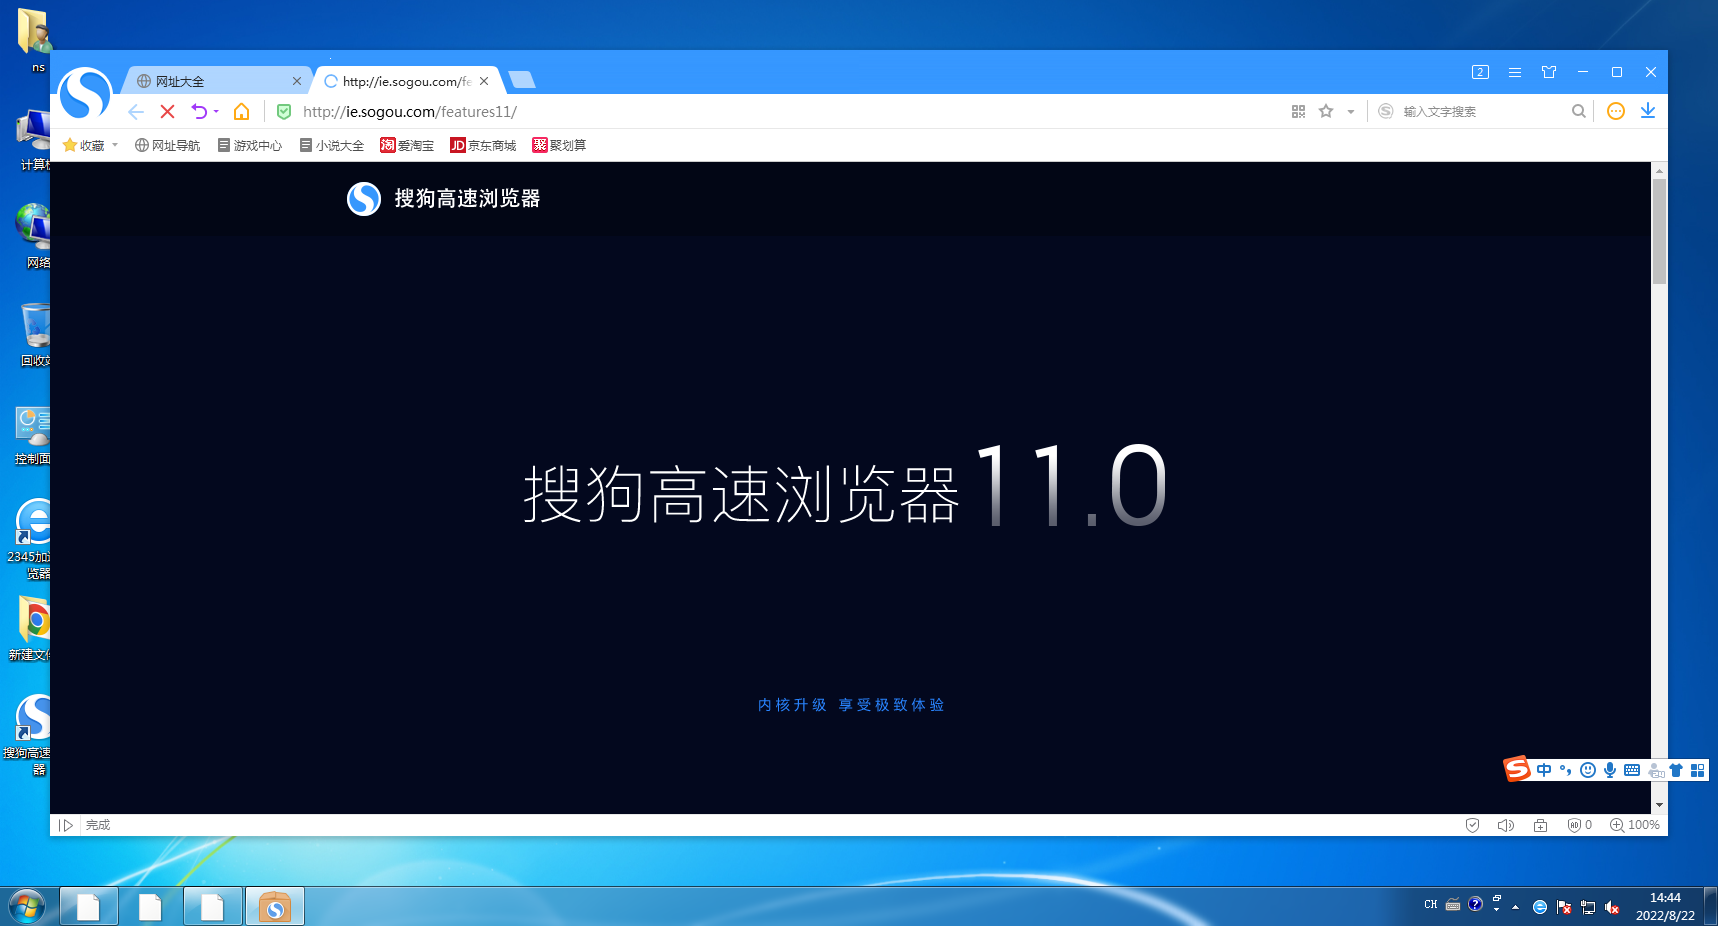Switch to the ie.sogou.com features tab

tap(406, 81)
